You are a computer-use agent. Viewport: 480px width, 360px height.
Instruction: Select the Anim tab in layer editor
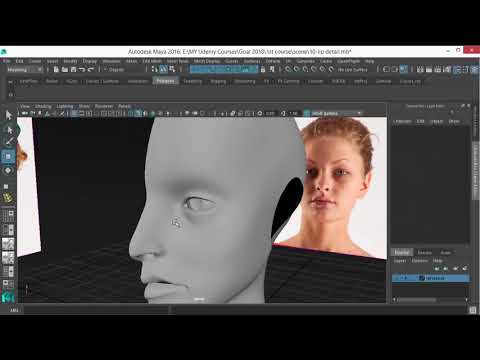tap(445, 252)
